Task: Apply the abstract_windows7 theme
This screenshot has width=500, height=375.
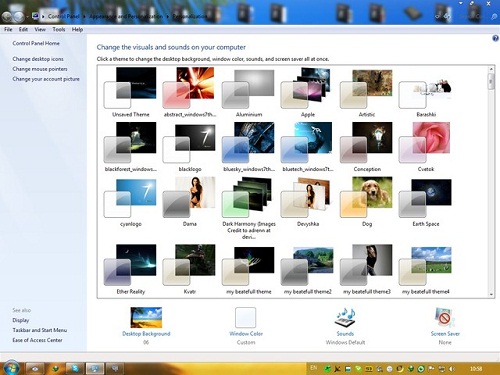Action: (x=189, y=88)
